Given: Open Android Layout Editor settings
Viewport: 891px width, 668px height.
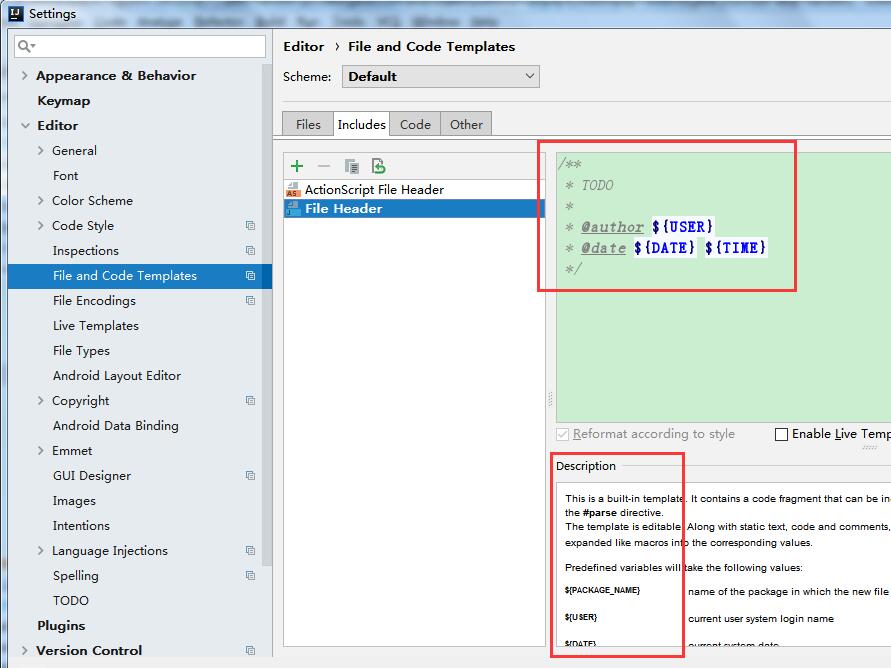Looking at the screenshot, I should pos(117,375).
